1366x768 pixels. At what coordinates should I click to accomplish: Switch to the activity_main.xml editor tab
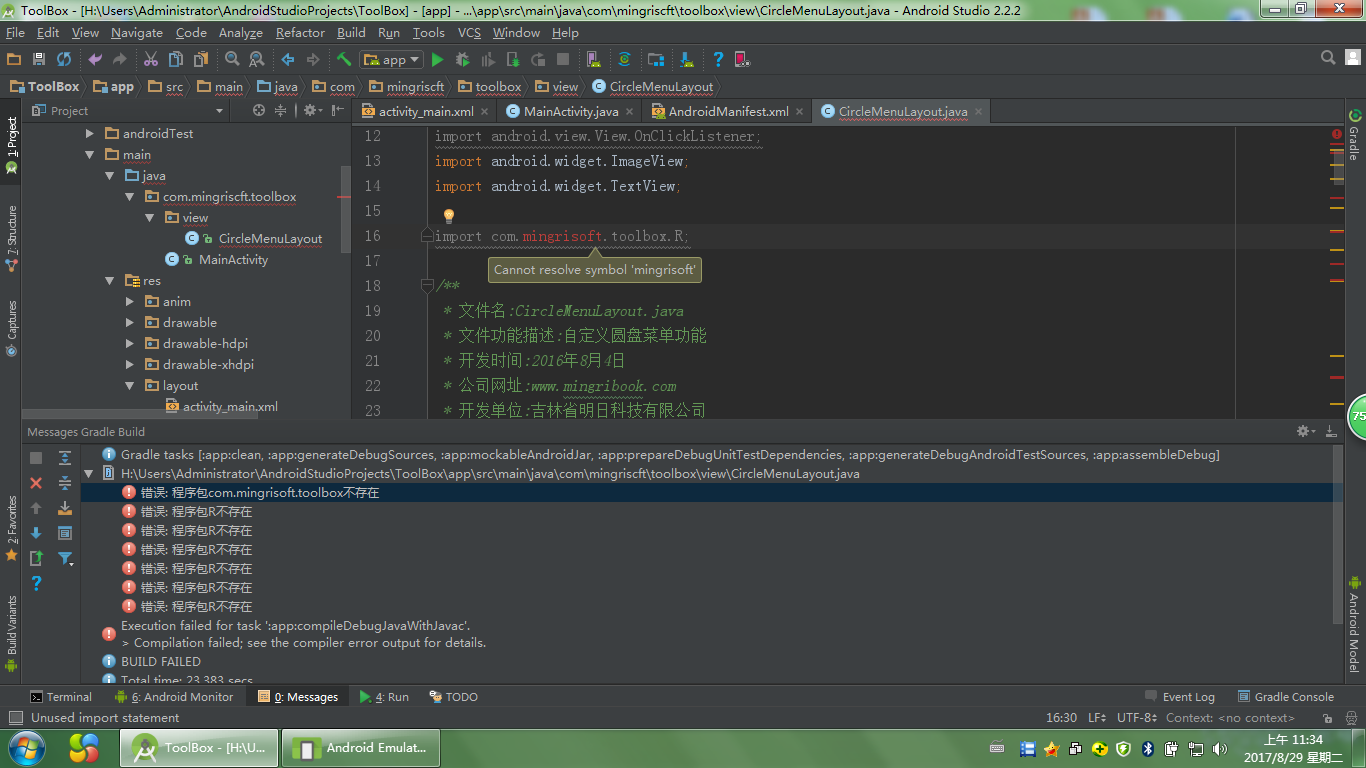tap(426, 111)
